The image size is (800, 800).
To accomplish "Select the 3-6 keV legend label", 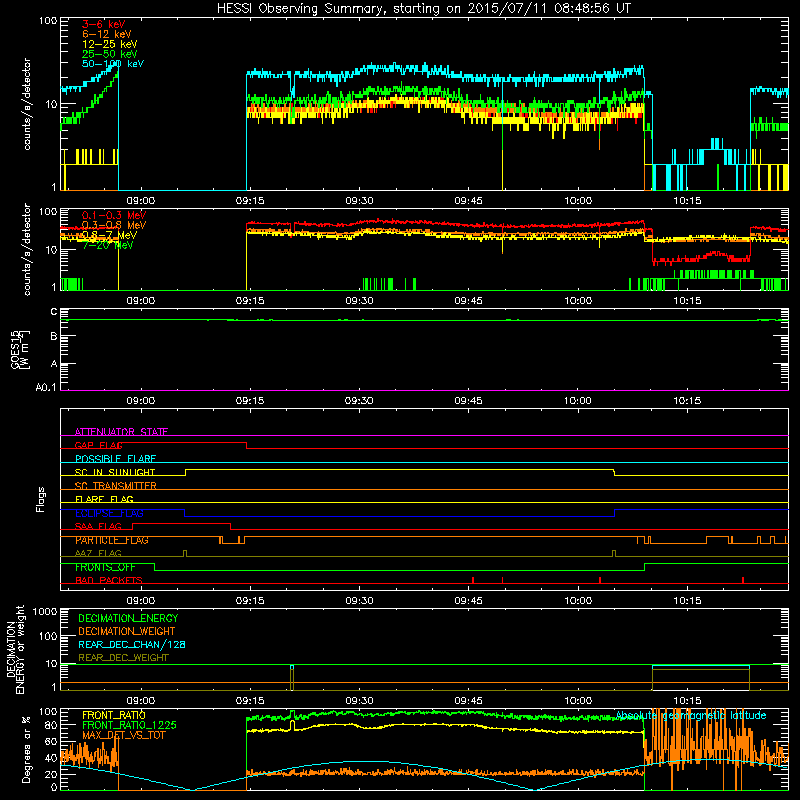I will pyautogui.click(x=103, y=24).
